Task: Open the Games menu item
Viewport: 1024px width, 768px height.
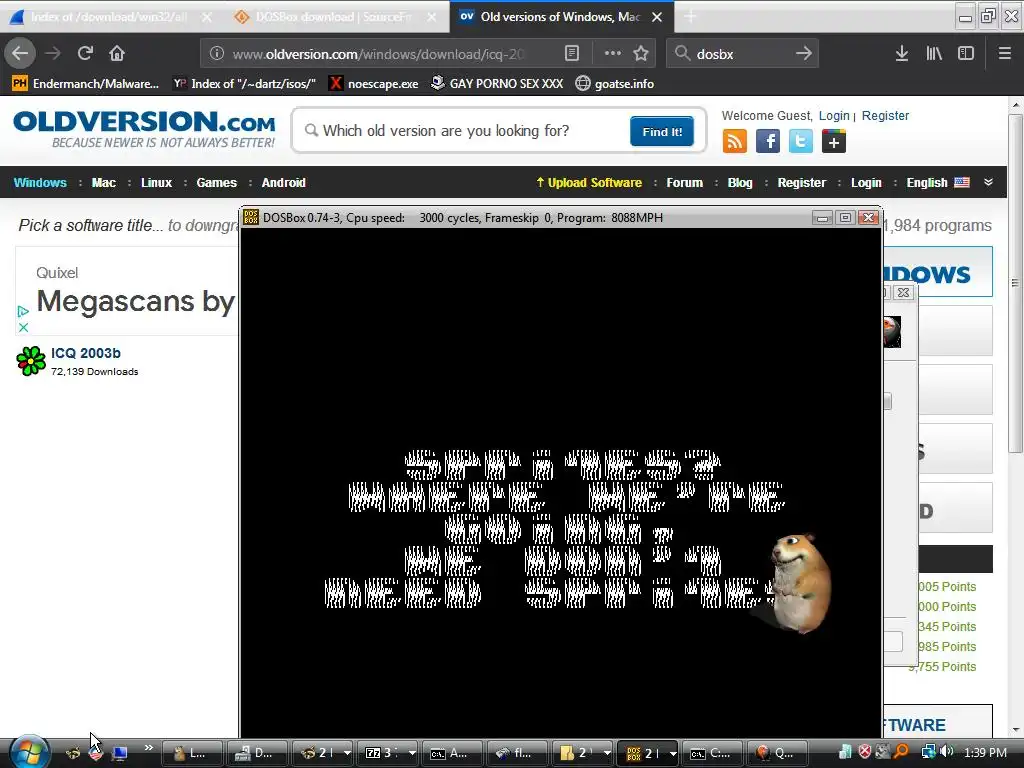Action: tap(217, 183)
